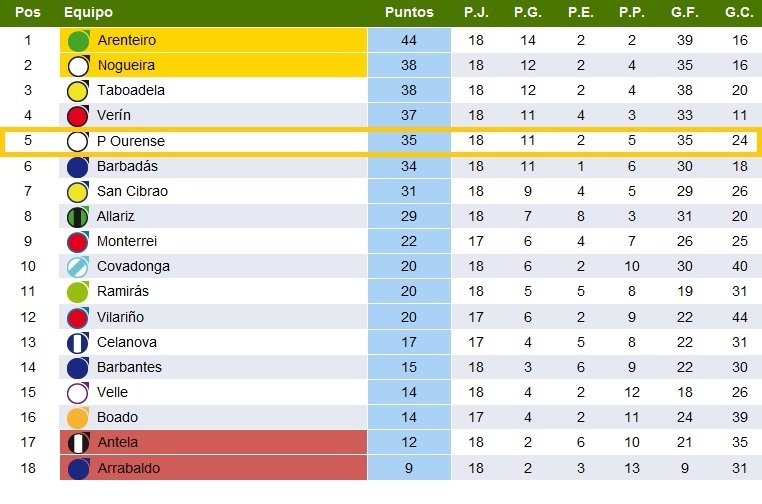Click the P.J. column header
The width and height of the screenshot is (762, 504).
tap(476, 12)
